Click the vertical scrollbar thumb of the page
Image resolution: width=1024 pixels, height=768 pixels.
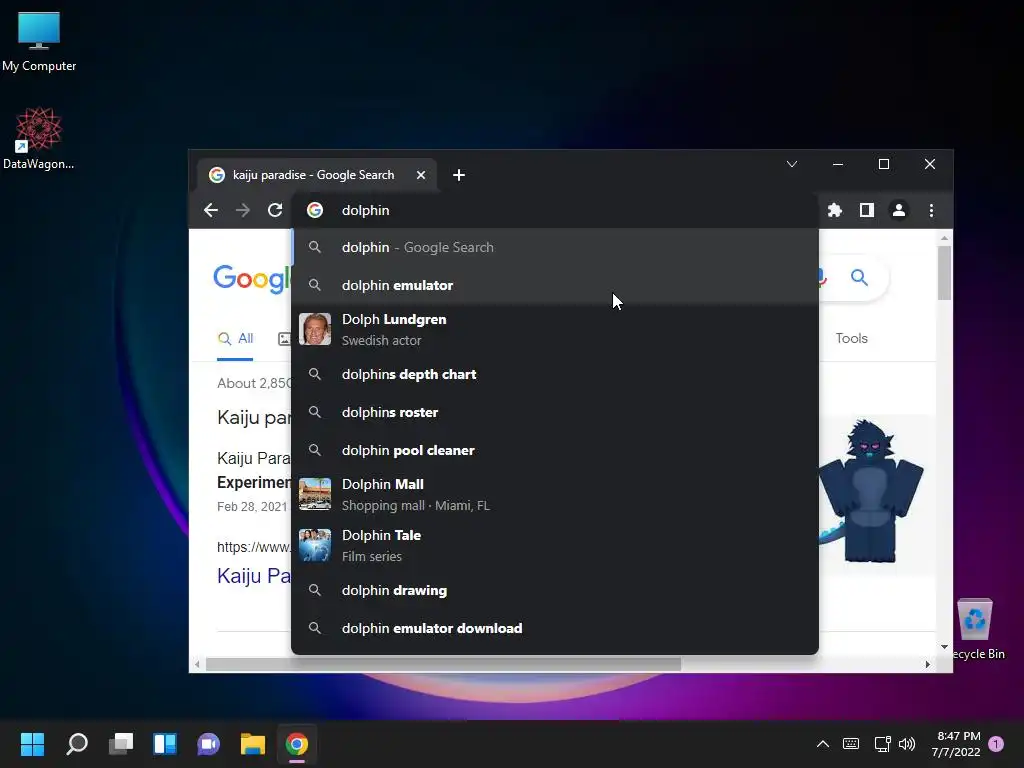coord(944,274)
